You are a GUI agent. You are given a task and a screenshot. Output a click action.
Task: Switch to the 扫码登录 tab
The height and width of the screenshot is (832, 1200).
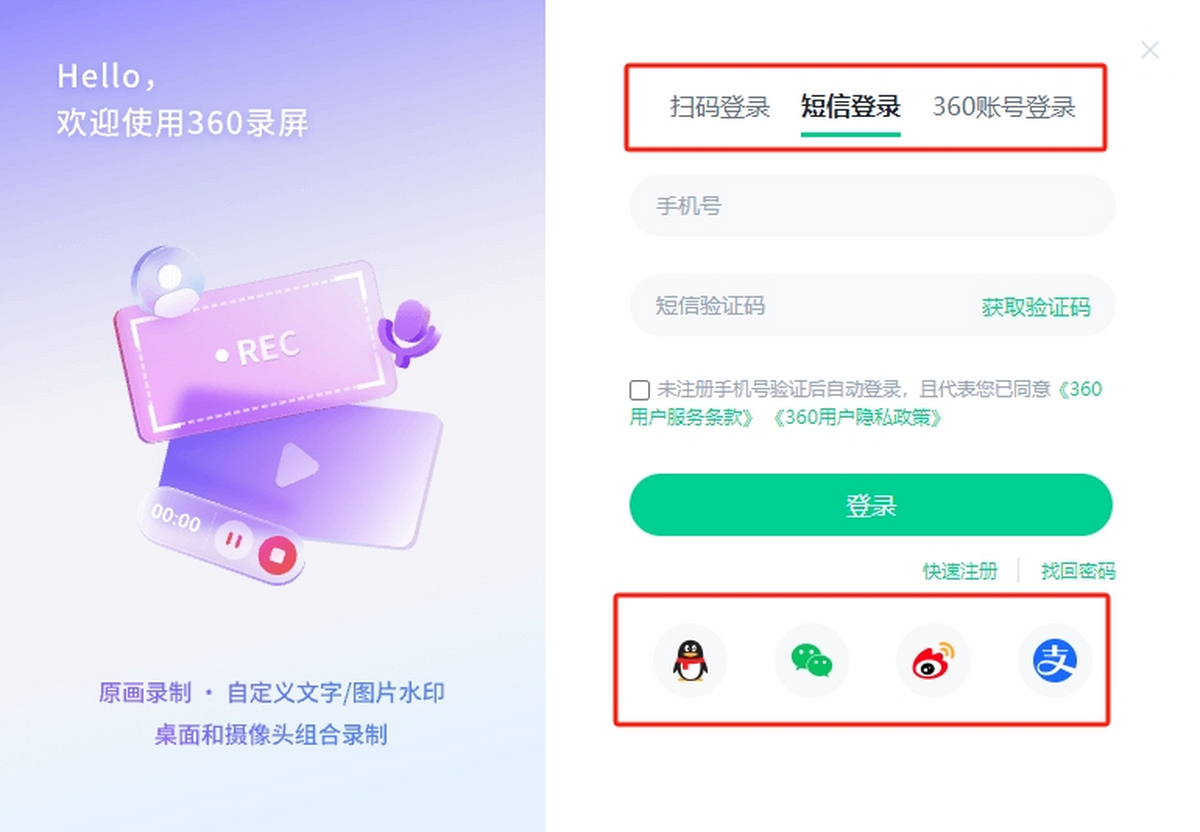720,107
